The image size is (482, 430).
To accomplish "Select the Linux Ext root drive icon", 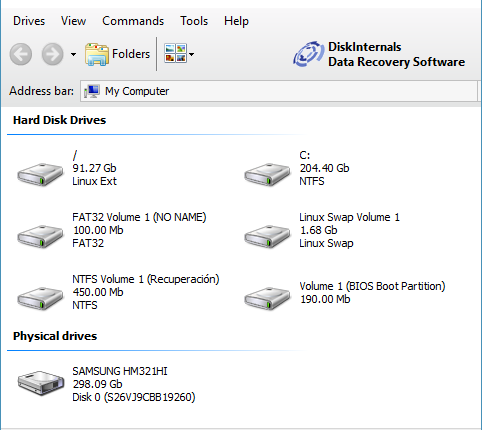I will (x=40, y=174).
